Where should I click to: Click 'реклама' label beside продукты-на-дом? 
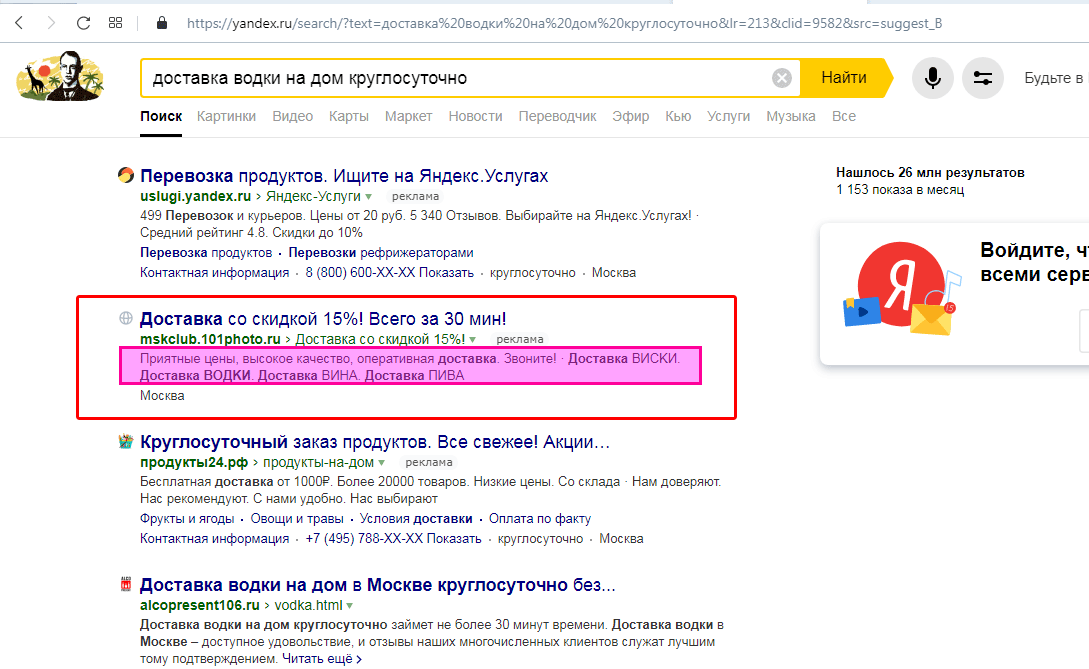[x=429, y=463]
